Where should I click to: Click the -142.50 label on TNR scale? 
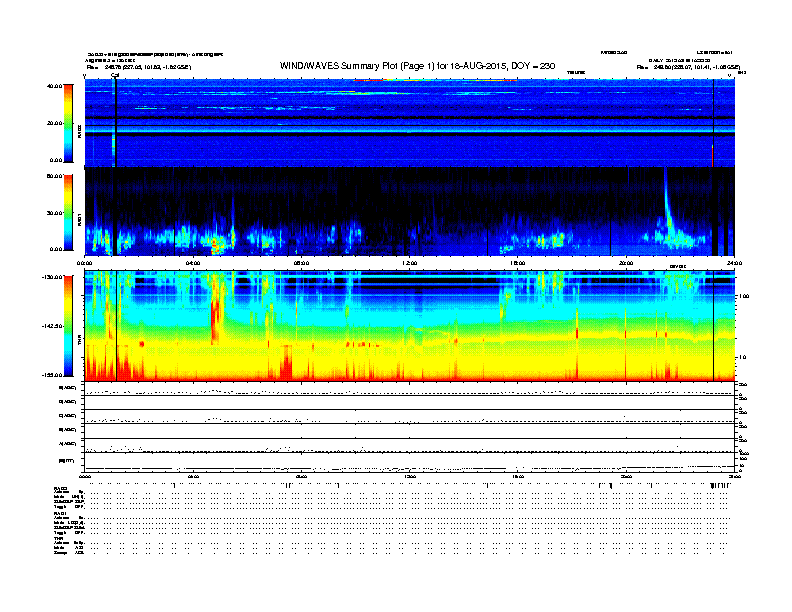coord(53,326)
